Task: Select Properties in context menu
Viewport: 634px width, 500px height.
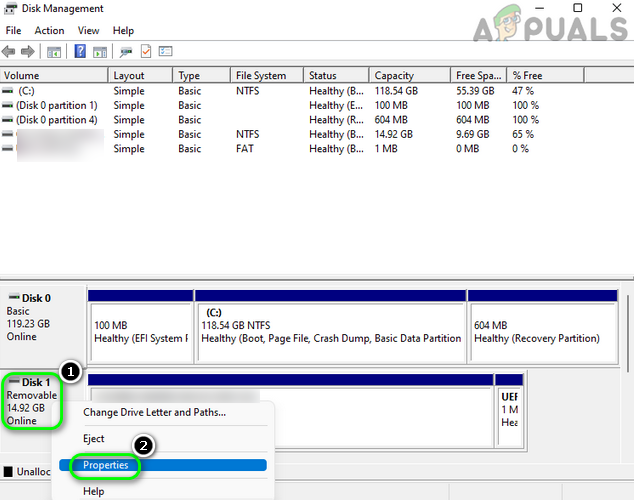Action: [x=163, y=465]
